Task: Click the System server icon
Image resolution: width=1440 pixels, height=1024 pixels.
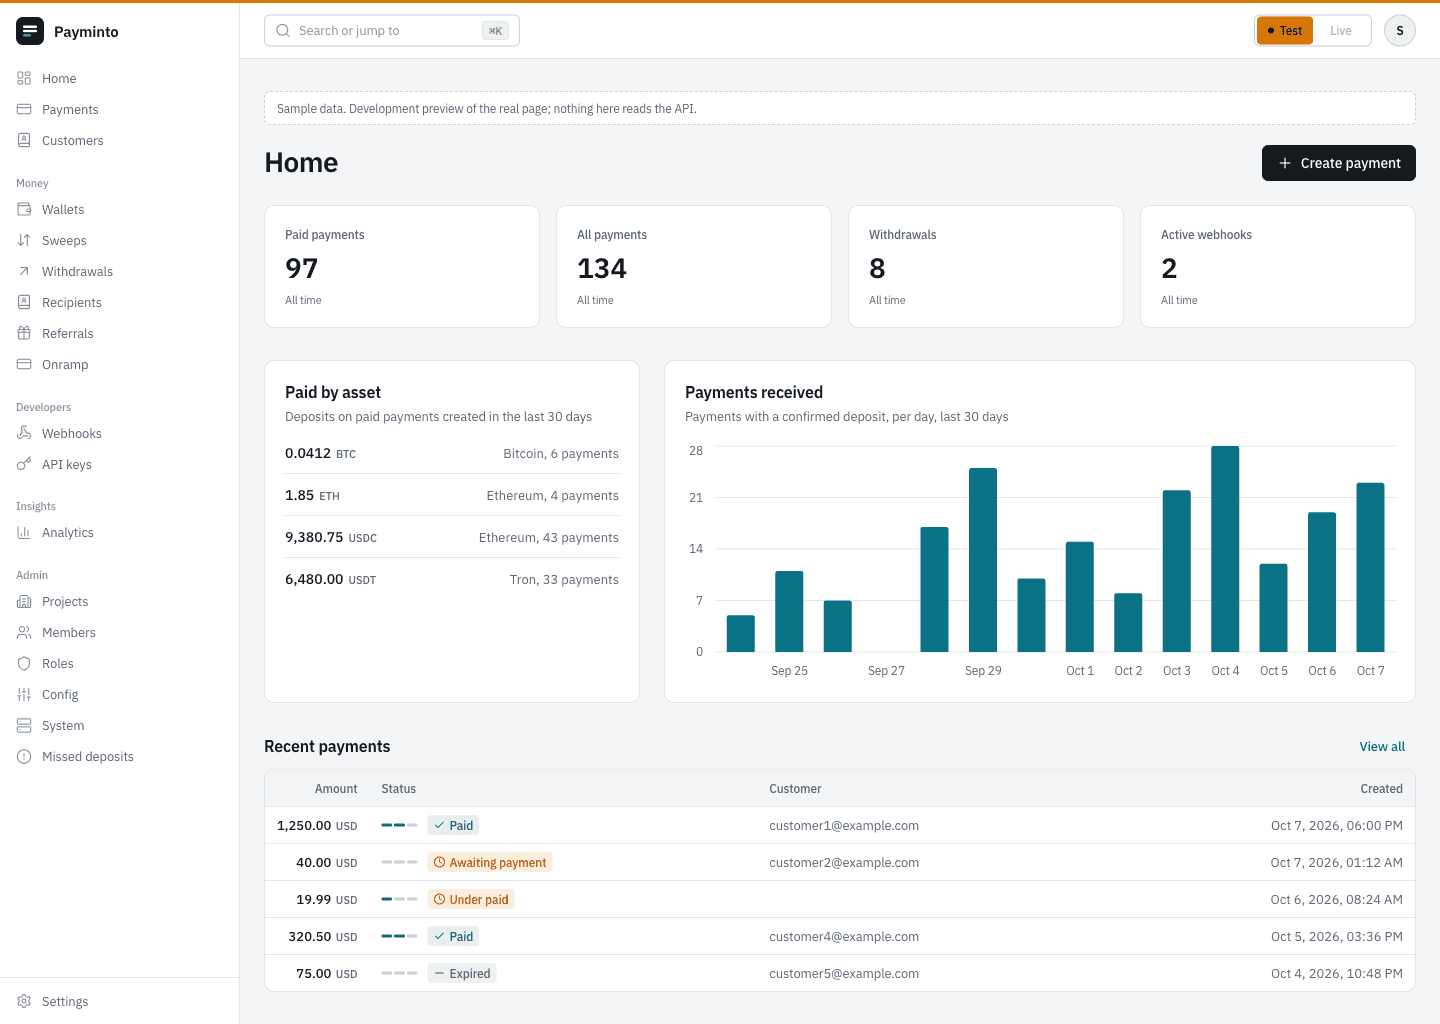Action: point(24,725)
